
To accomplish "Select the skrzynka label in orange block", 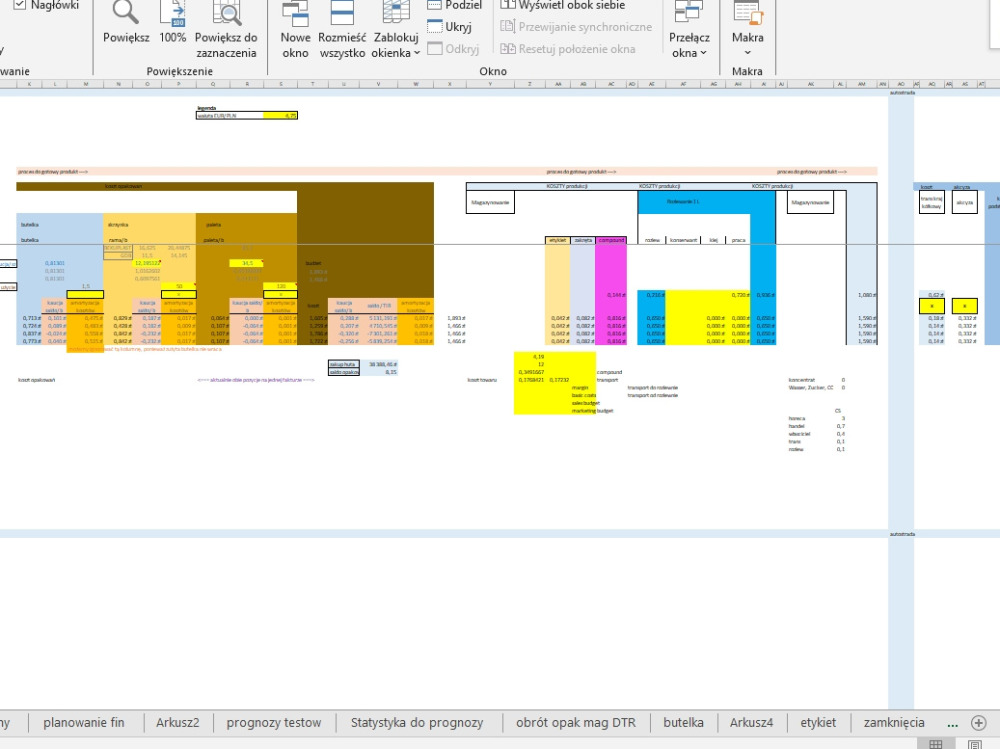I will pyautogui.click(x=118, y=225).
